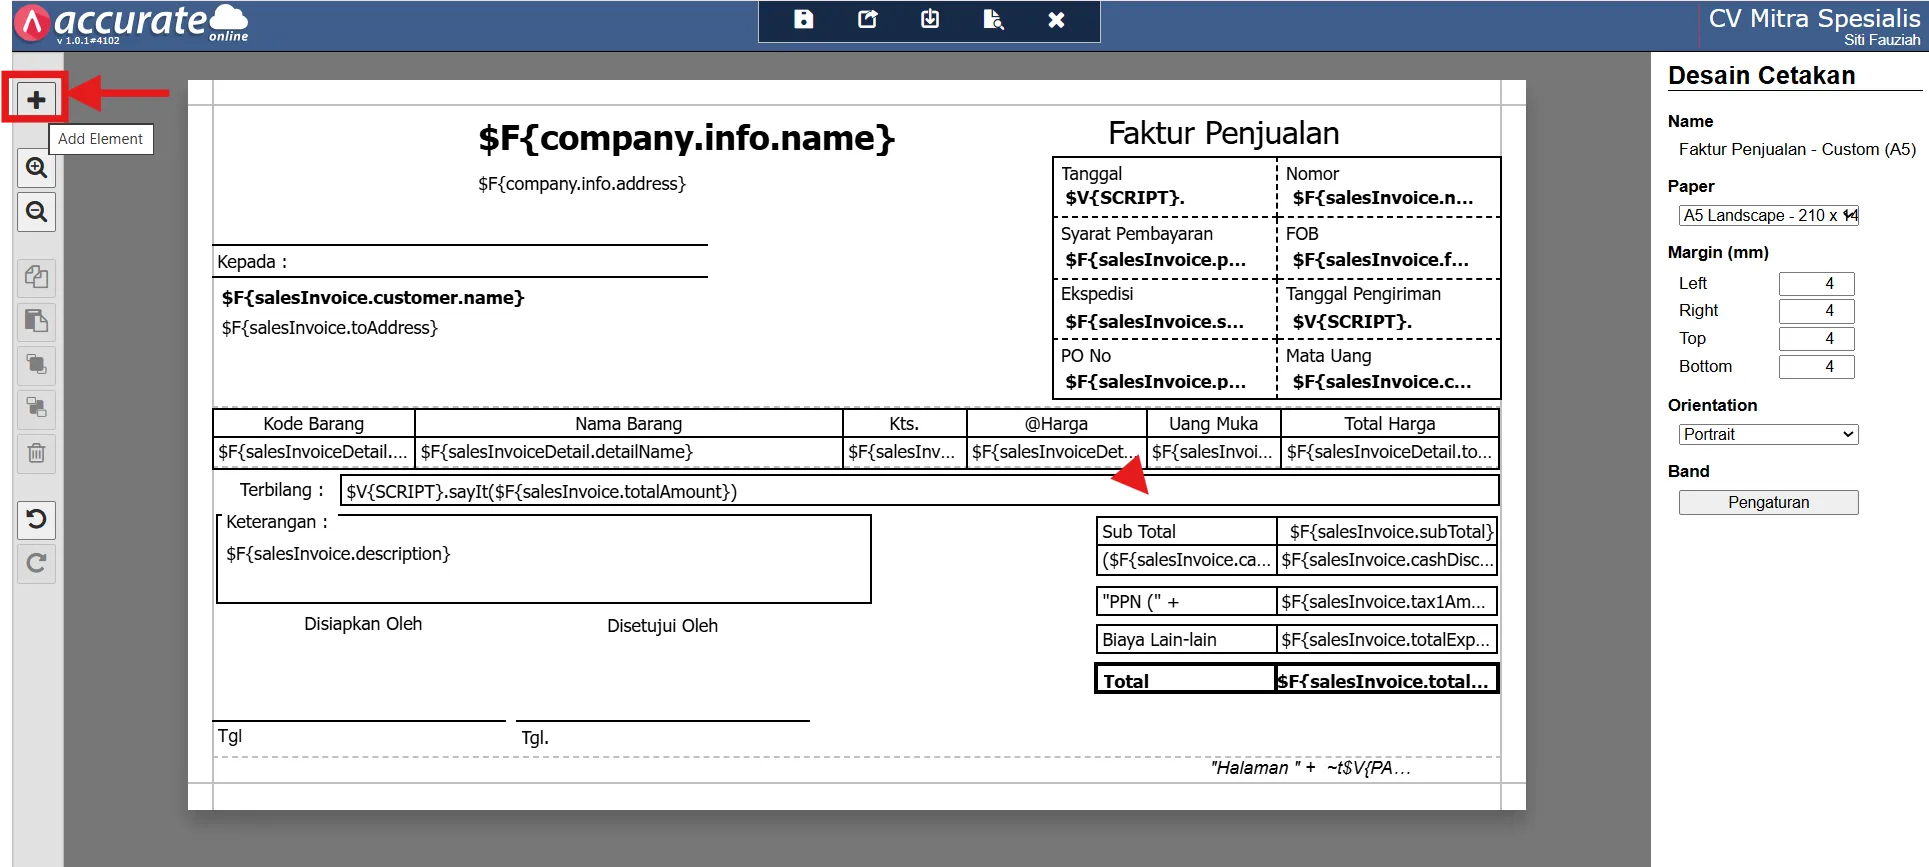Select the Kepada : label
The height and width of the screenshot is (867, 1929).
[x=252, y=262]
